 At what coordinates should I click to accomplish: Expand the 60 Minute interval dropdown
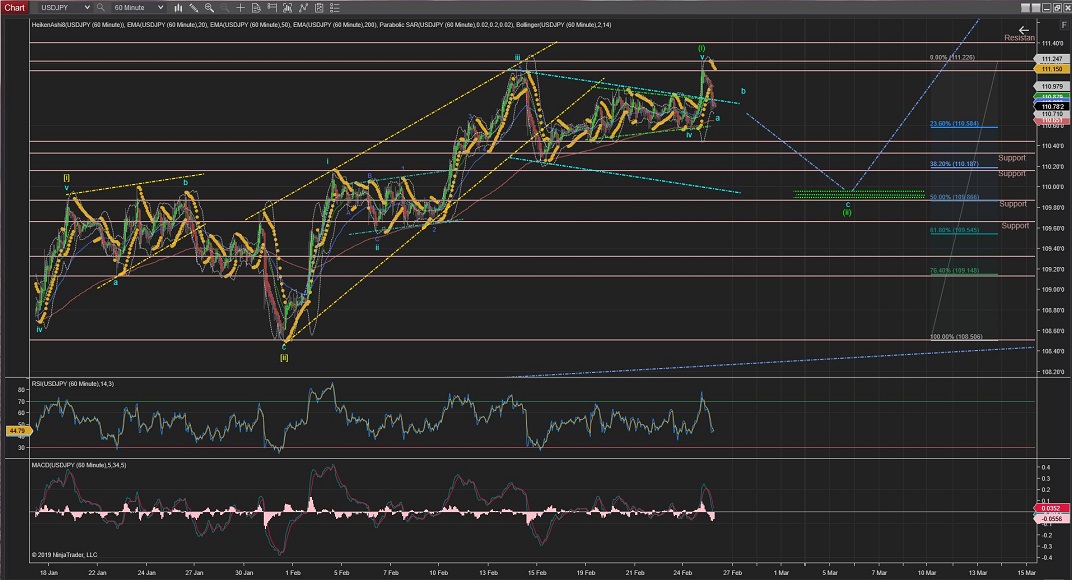coord(159,7)
